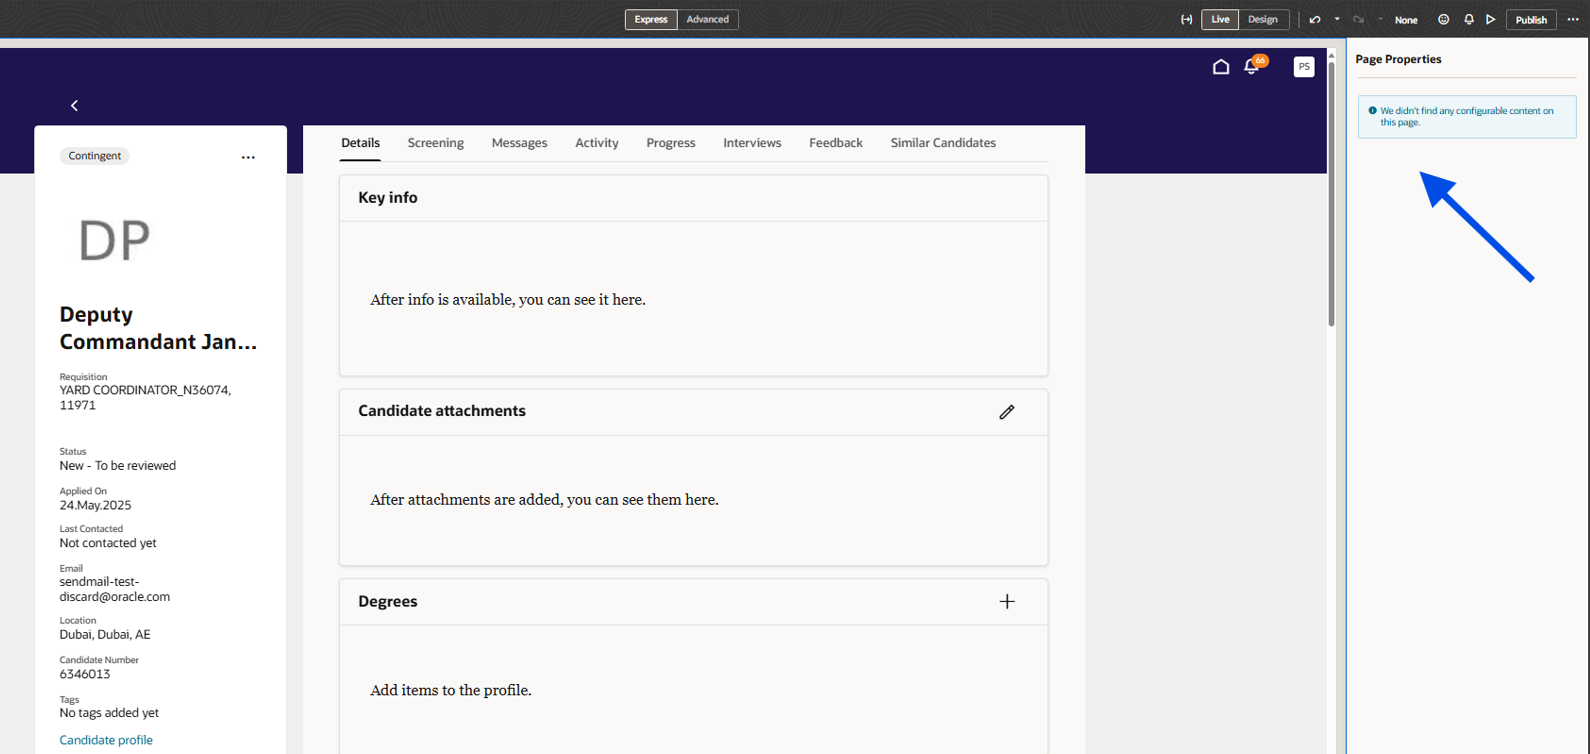Switch to Advanced mode
The width and height of the screenshot is (1590, 754).
pyautogui.click(x=708, y=19)
